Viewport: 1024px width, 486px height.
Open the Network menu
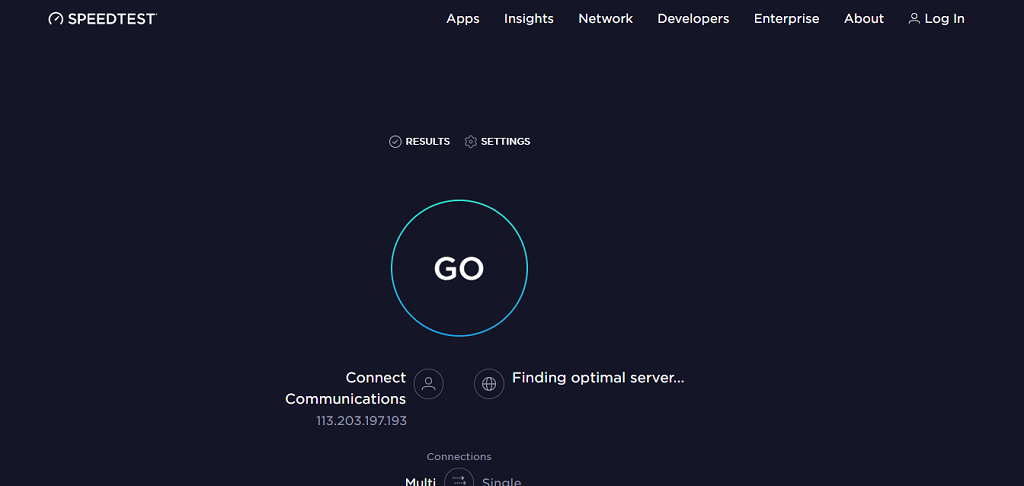pyautogui.click(x=605, y=19)
